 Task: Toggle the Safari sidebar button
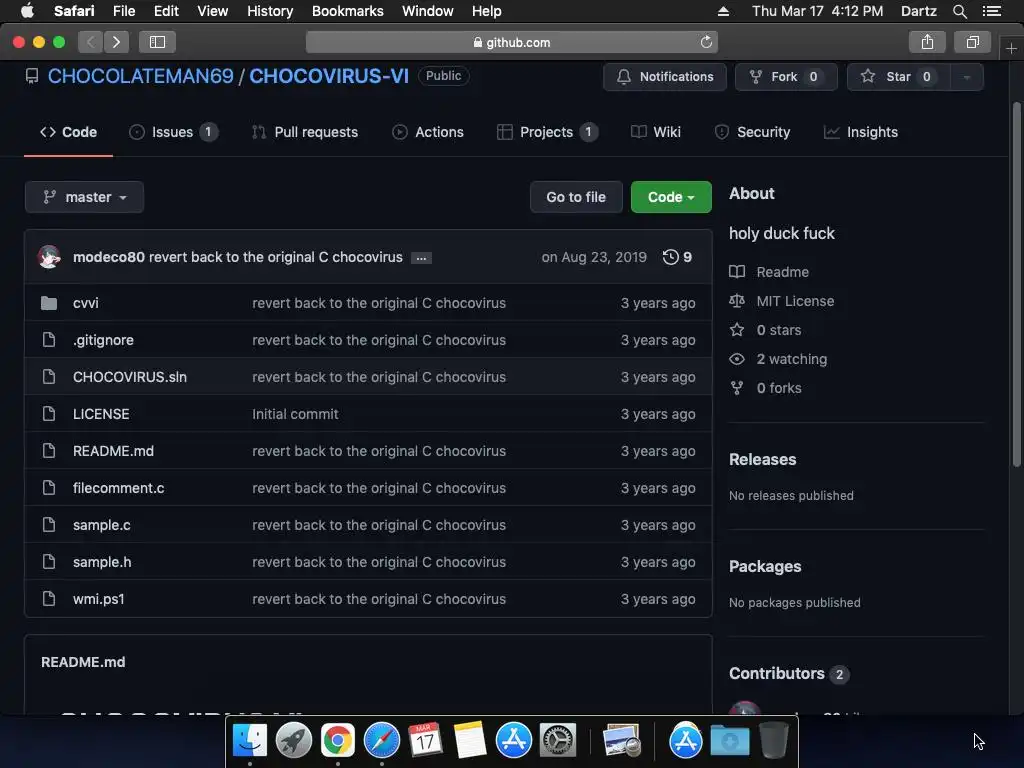[157, 42]
